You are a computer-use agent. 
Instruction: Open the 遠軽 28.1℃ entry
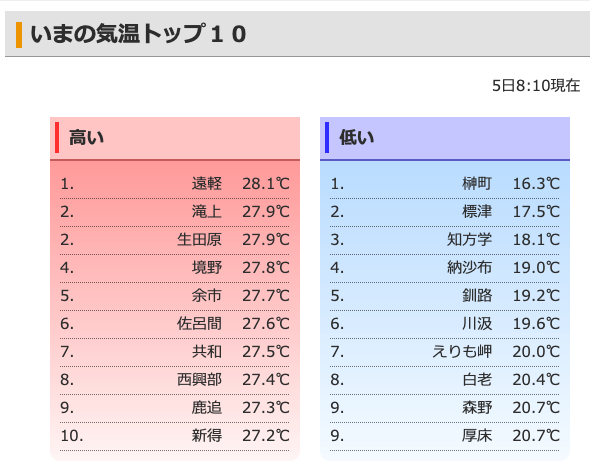[175, 184]
